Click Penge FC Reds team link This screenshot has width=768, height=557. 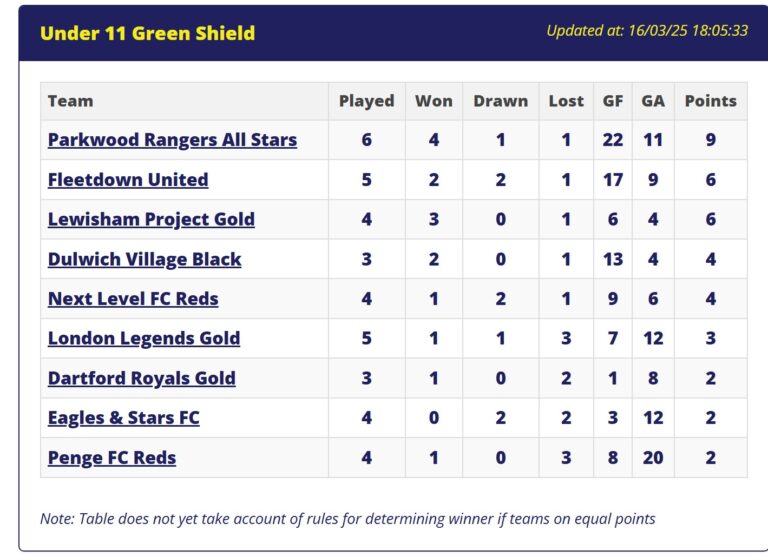[x=112, y=458]
